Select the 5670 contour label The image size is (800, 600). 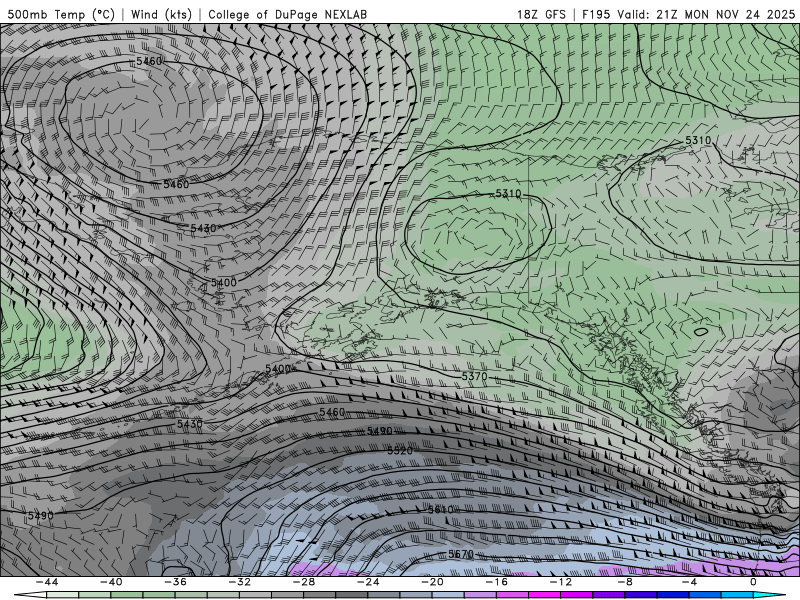pyautogui.click(x=461, y=554)
